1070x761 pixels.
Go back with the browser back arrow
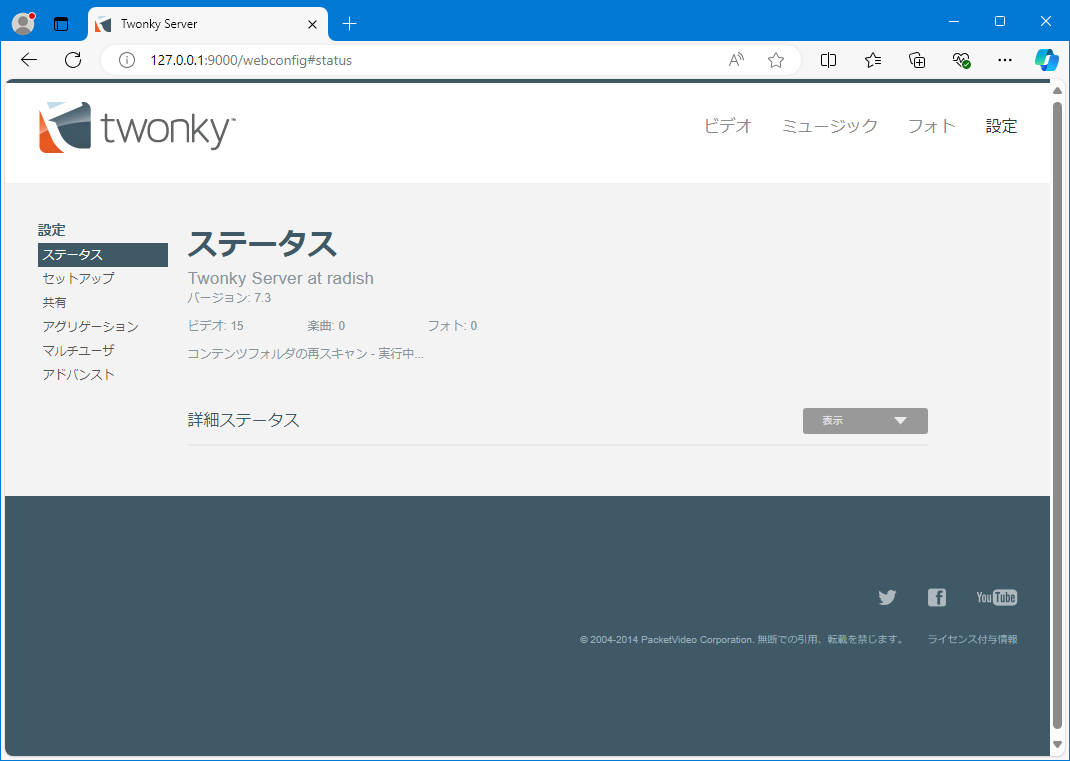click(29, 60)
